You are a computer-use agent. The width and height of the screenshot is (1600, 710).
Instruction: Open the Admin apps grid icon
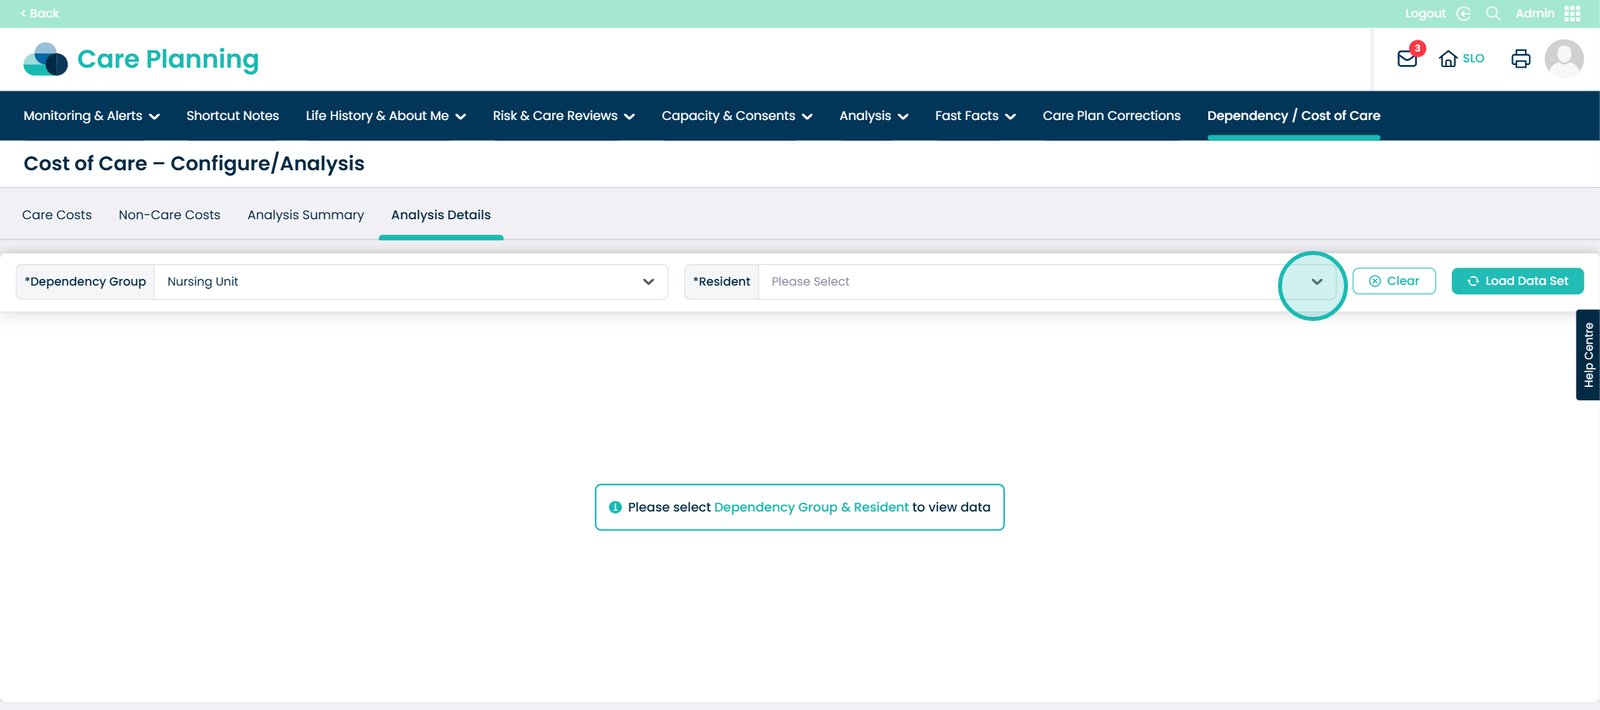point(1572,14)
